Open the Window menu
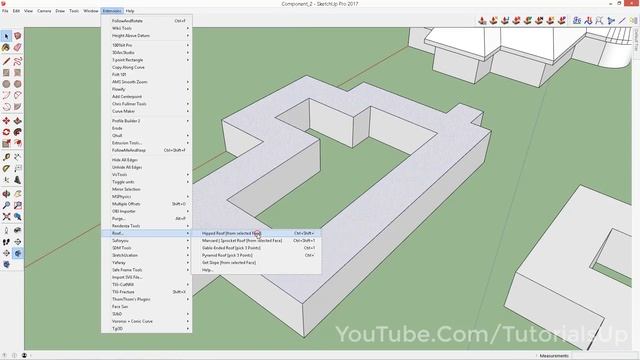640x360 pixels. 91,11
